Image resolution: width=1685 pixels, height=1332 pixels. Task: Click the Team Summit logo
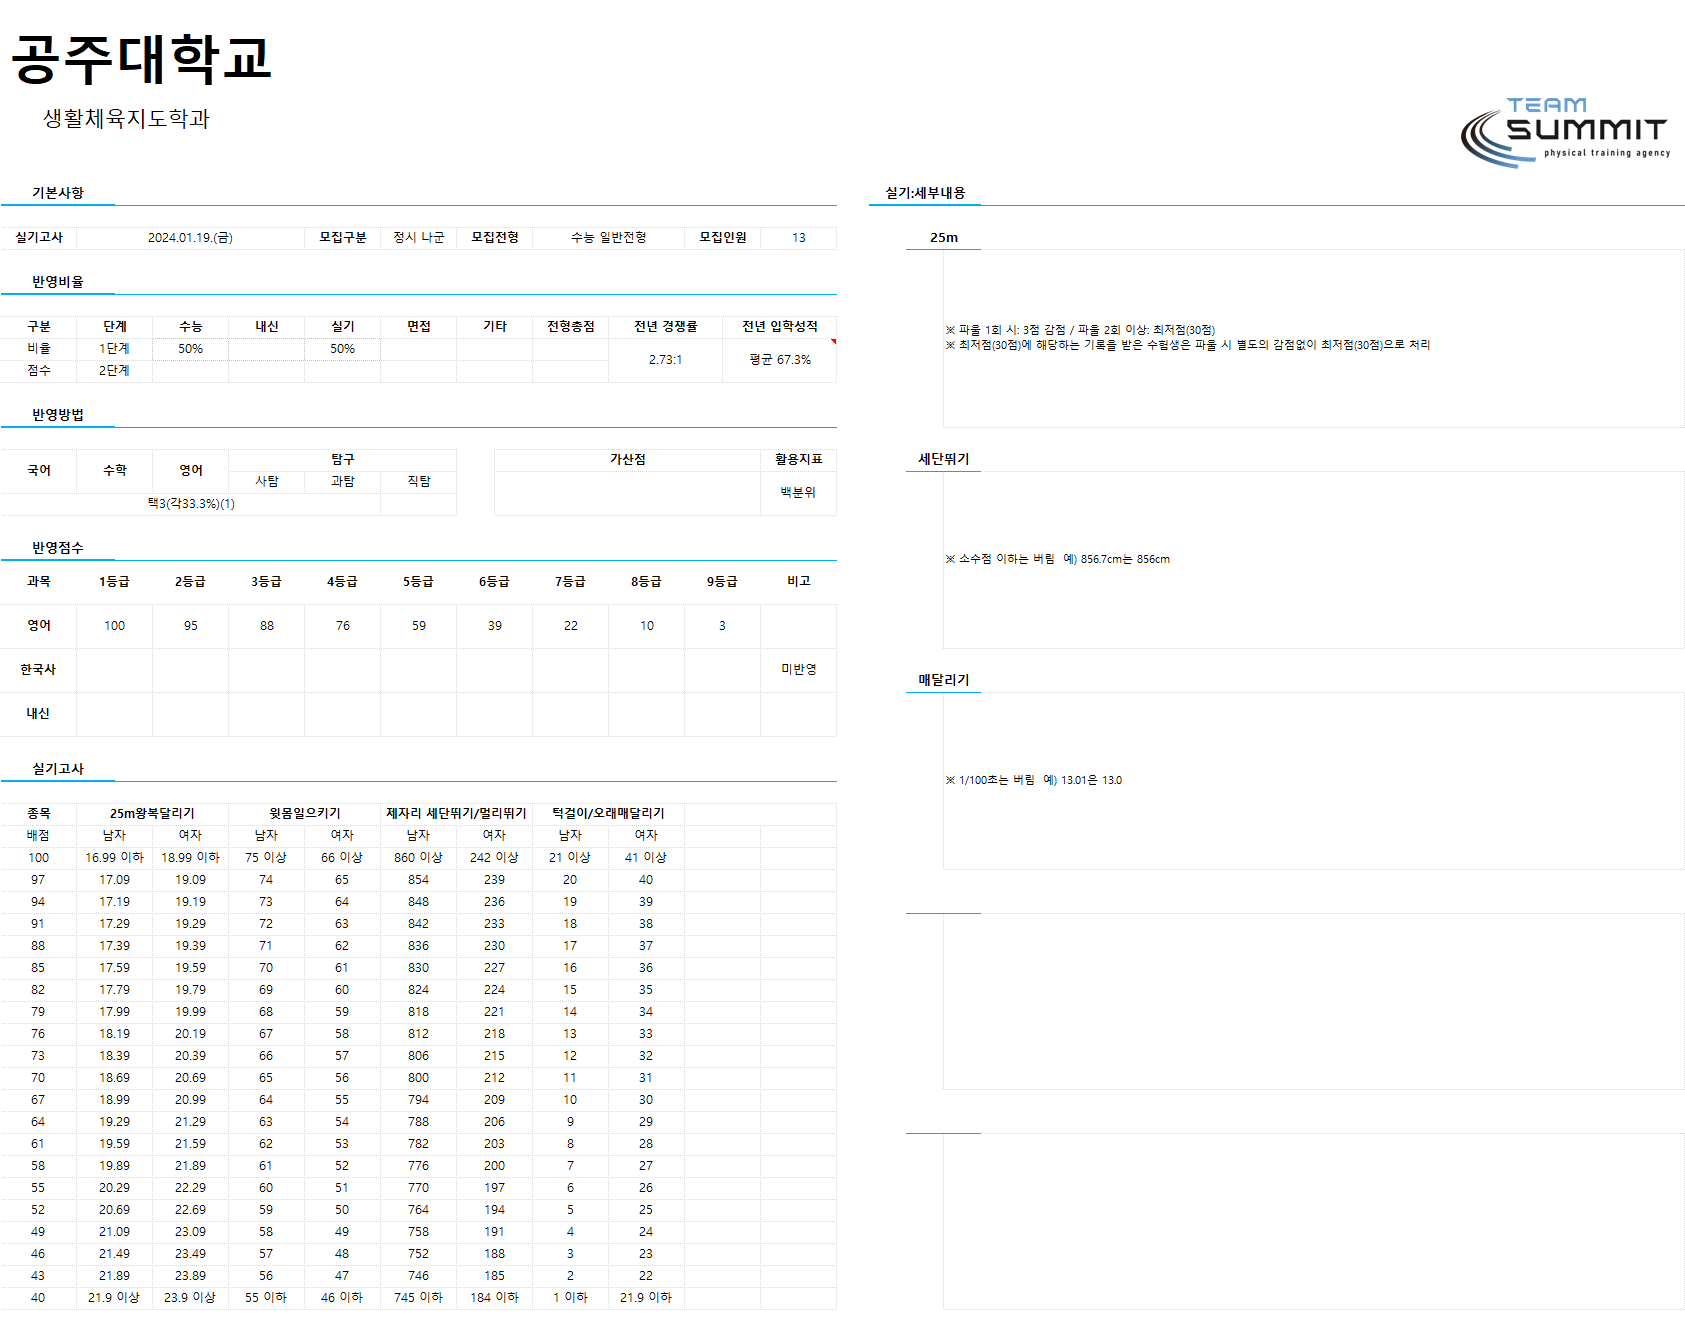pyautogui.click(x=1565, y=131)
